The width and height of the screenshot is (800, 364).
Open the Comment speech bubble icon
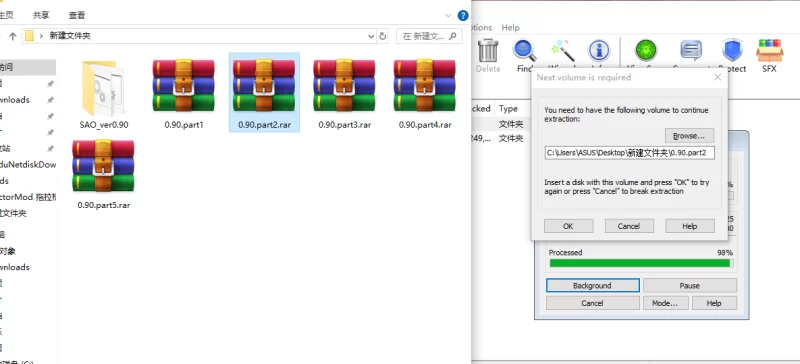pyautogui.click(x=691, y=51)
